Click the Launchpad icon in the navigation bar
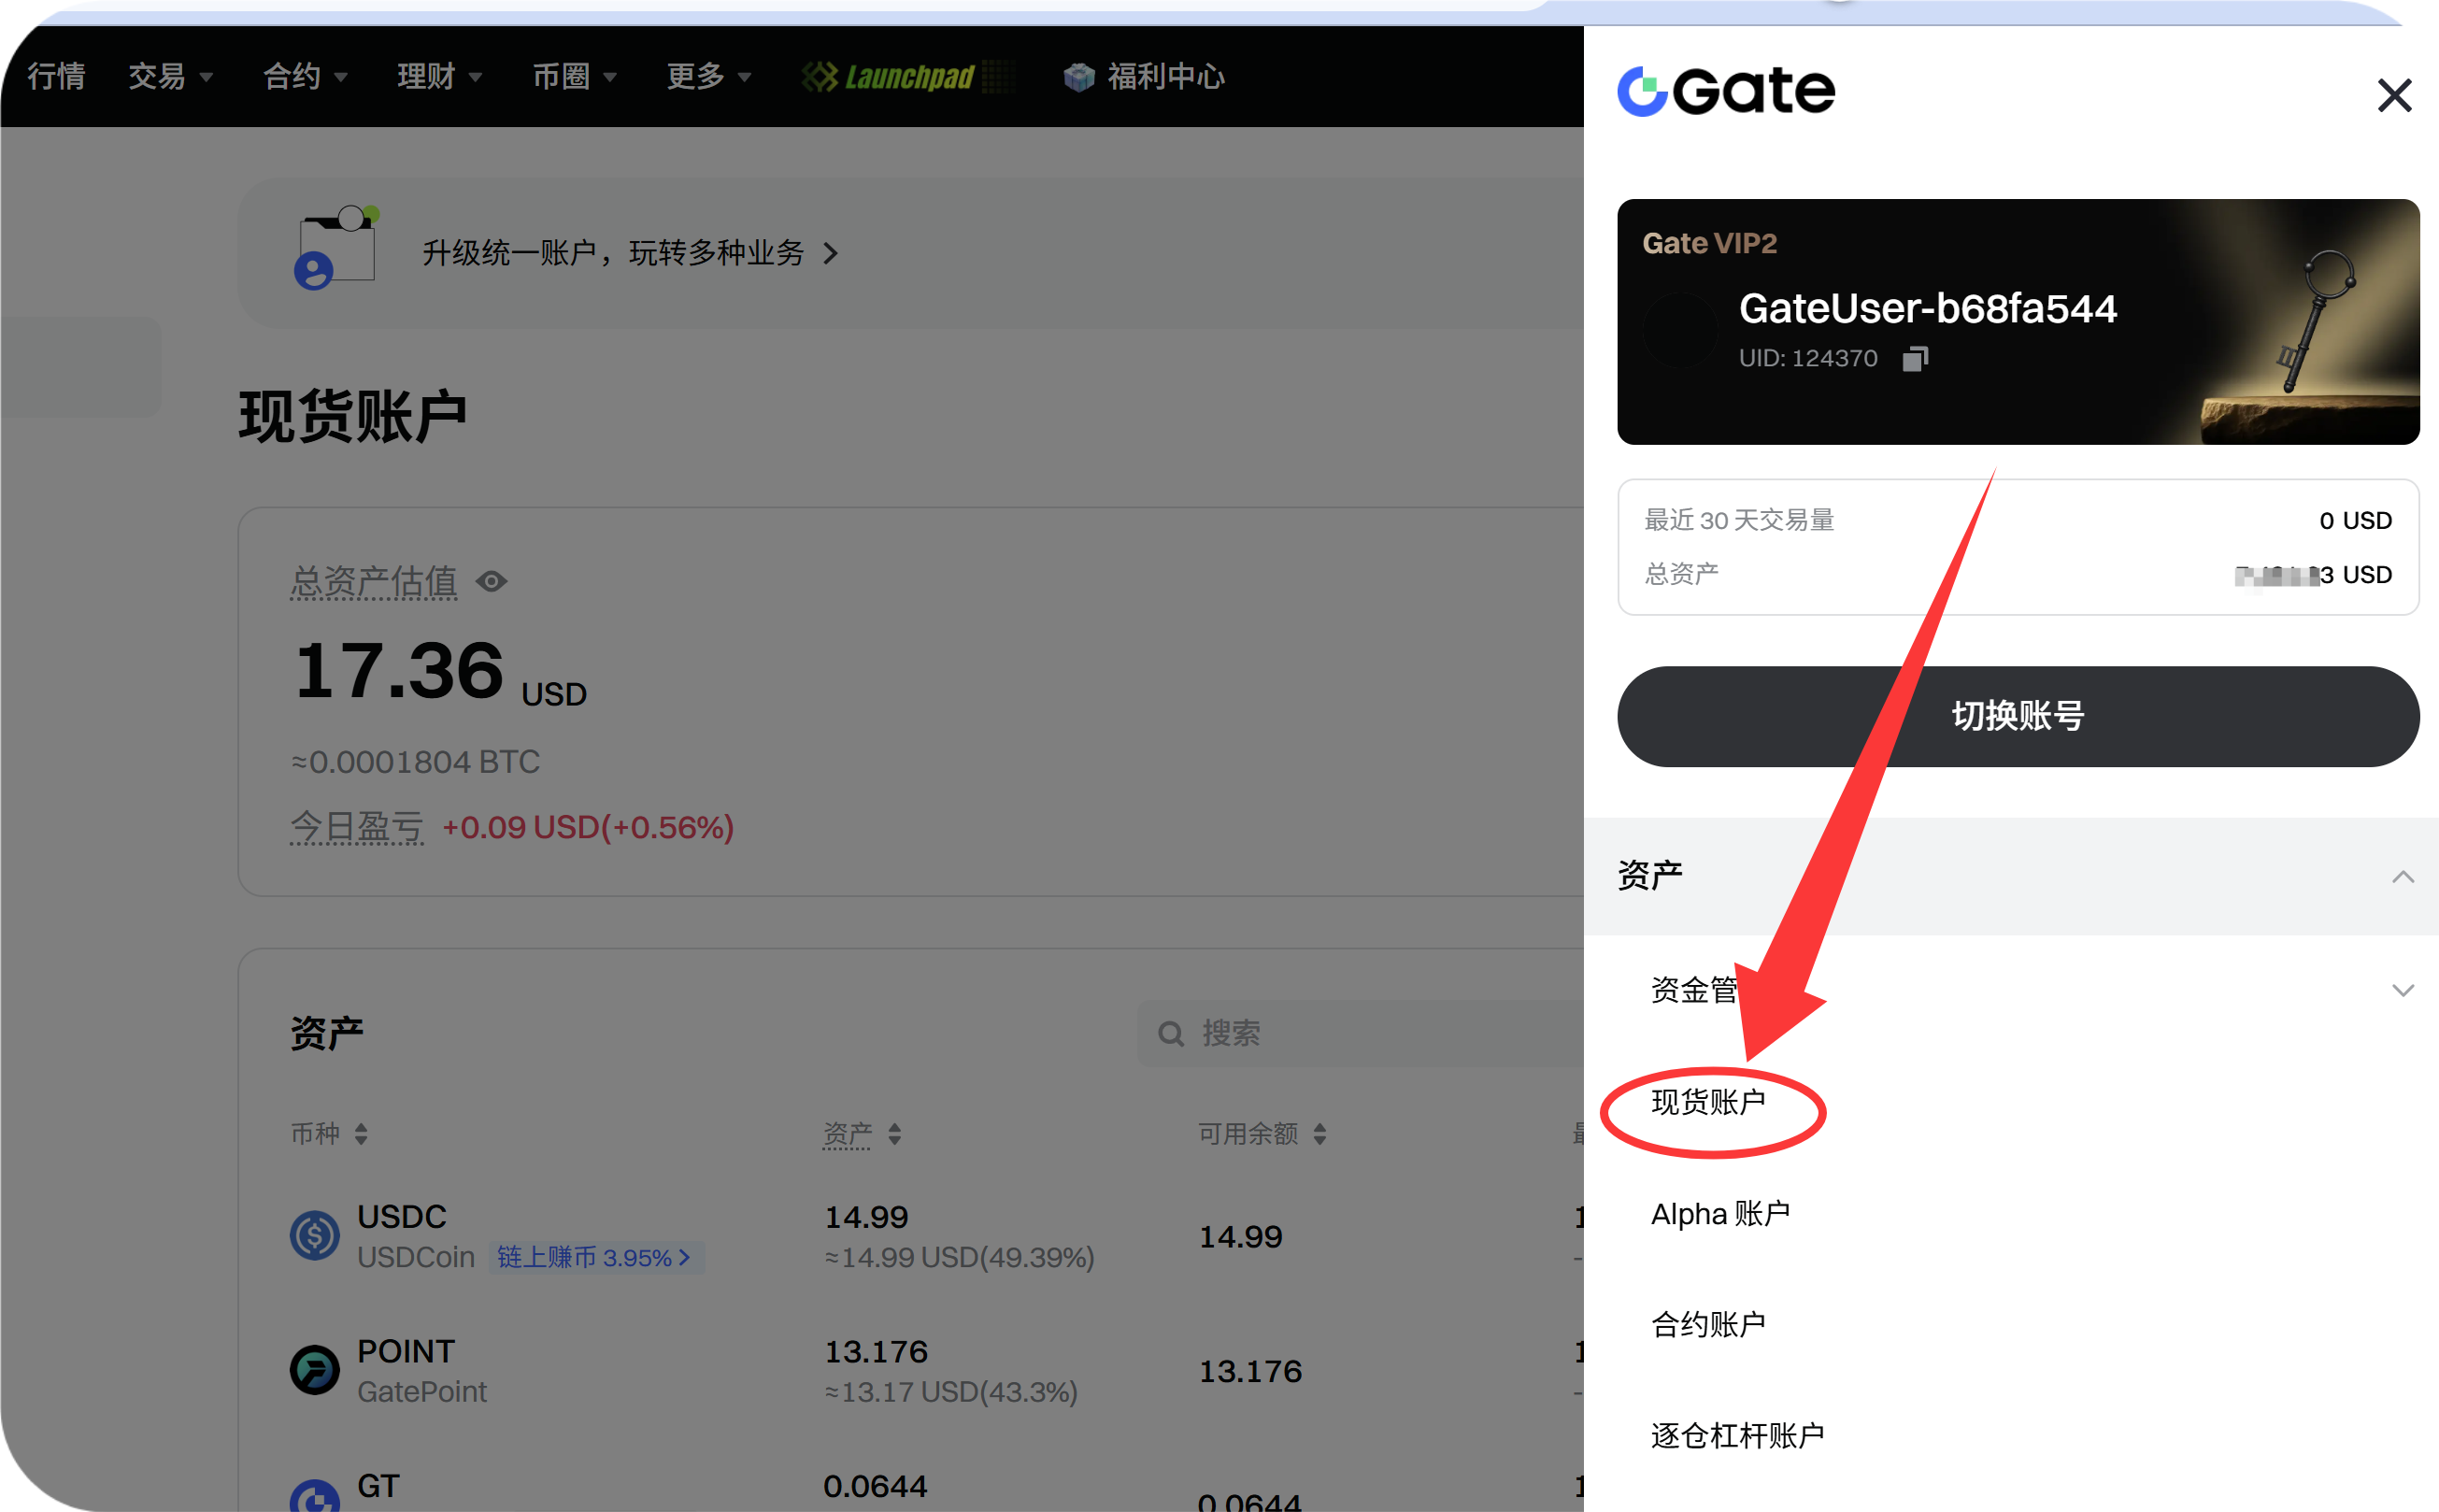This screenshot has height=1512, width=2439. coord(820,76)
